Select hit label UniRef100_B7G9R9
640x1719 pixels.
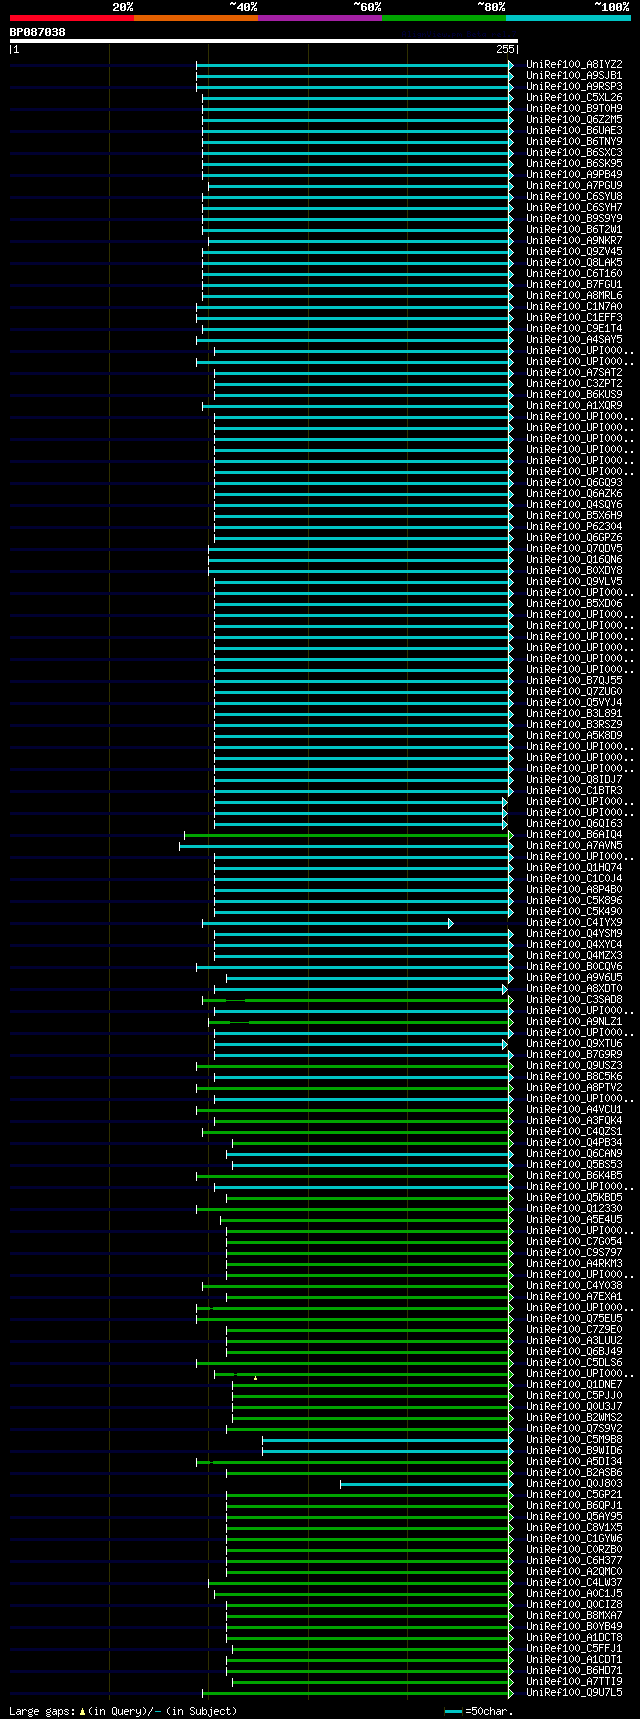coord(574,1055)
